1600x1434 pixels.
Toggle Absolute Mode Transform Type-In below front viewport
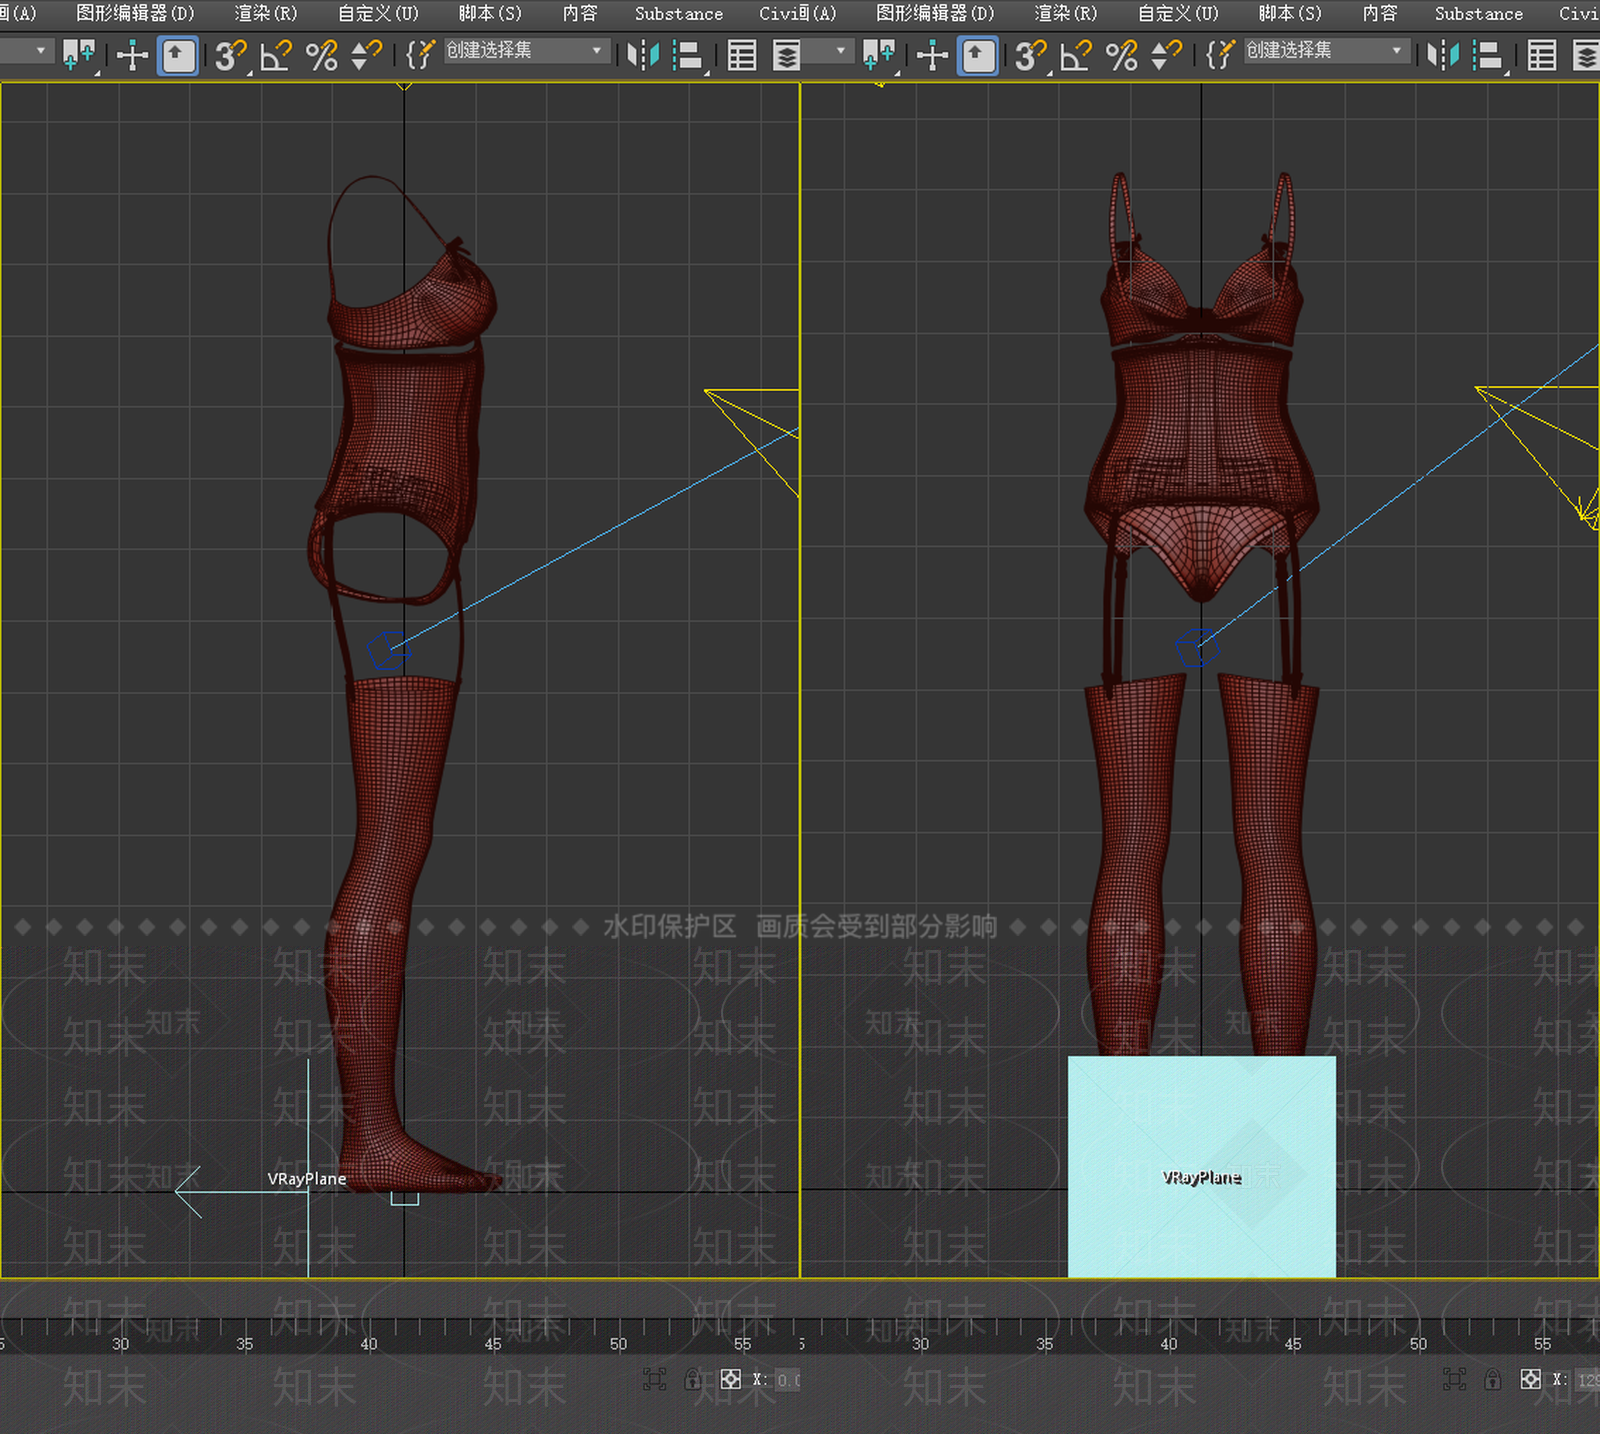[x=1531, y=1380]
